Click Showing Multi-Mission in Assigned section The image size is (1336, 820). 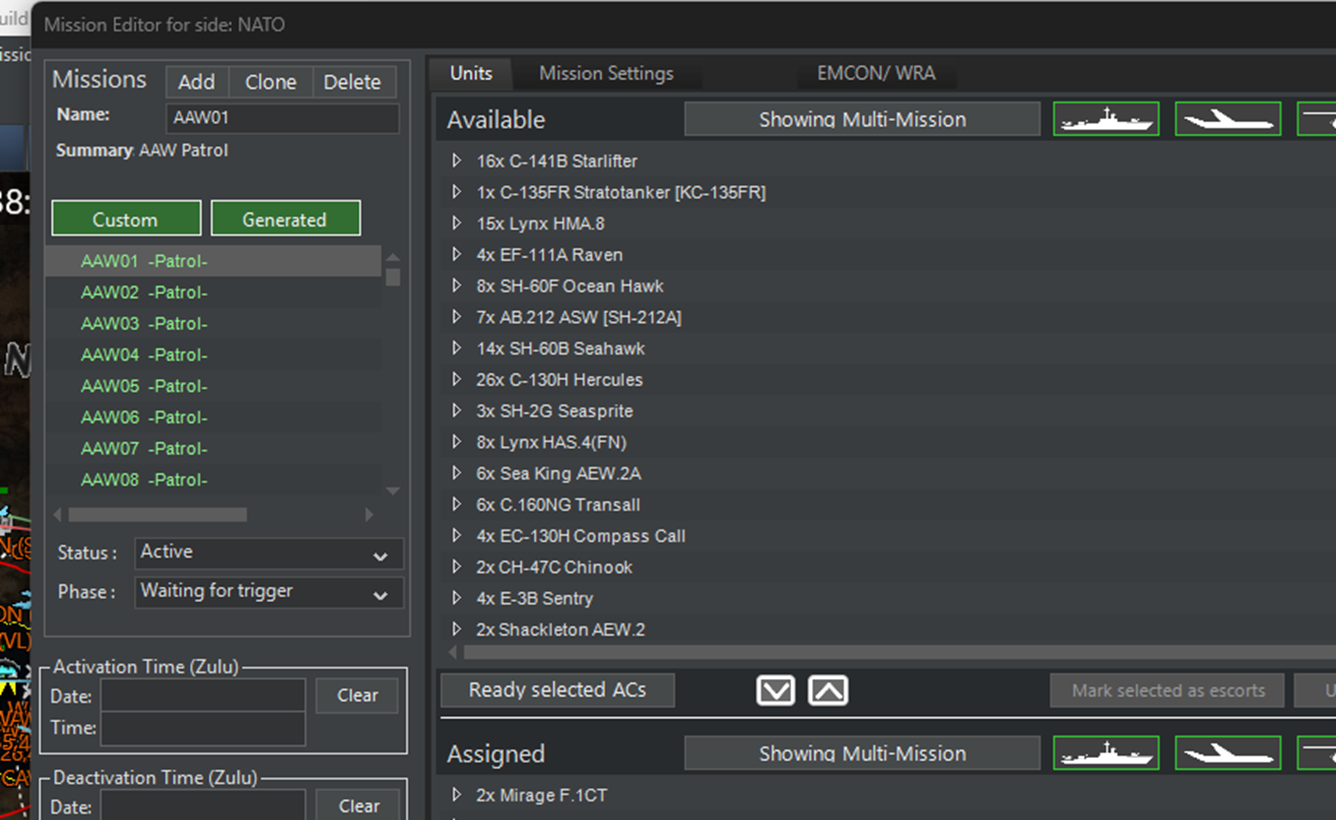(862, 753)
